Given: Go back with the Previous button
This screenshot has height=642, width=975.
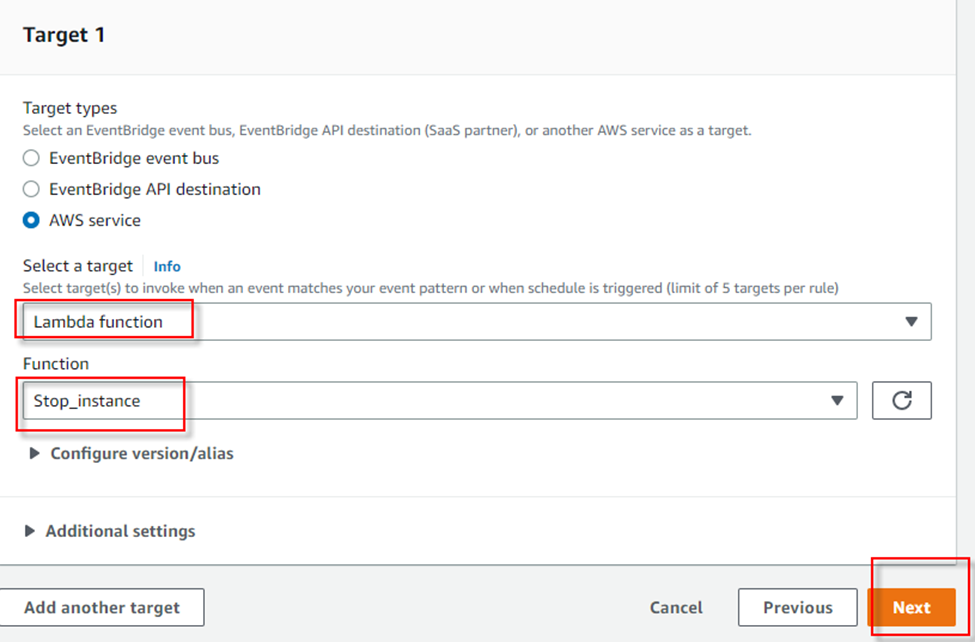Looking at the screenshot, I should [798, 607].
